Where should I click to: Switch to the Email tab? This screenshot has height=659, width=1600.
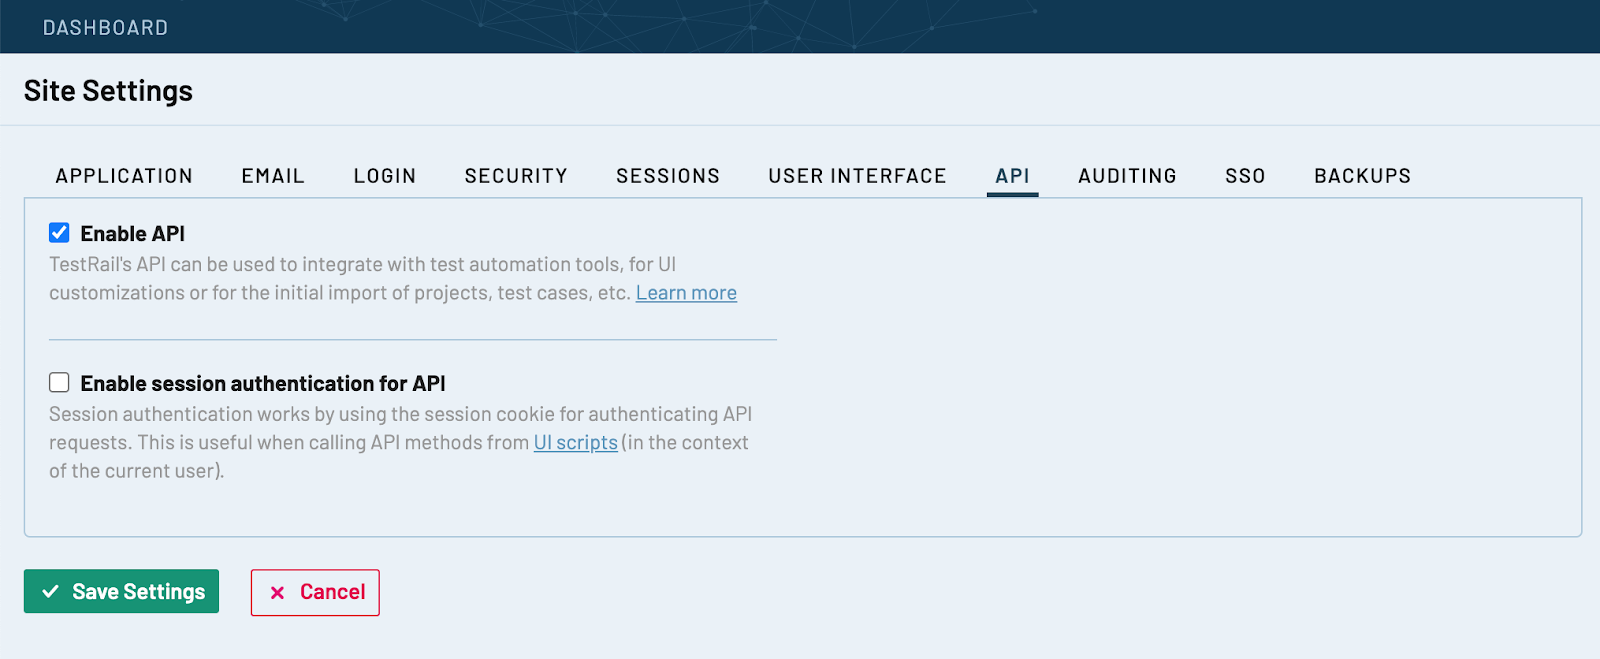coord(273,176)
